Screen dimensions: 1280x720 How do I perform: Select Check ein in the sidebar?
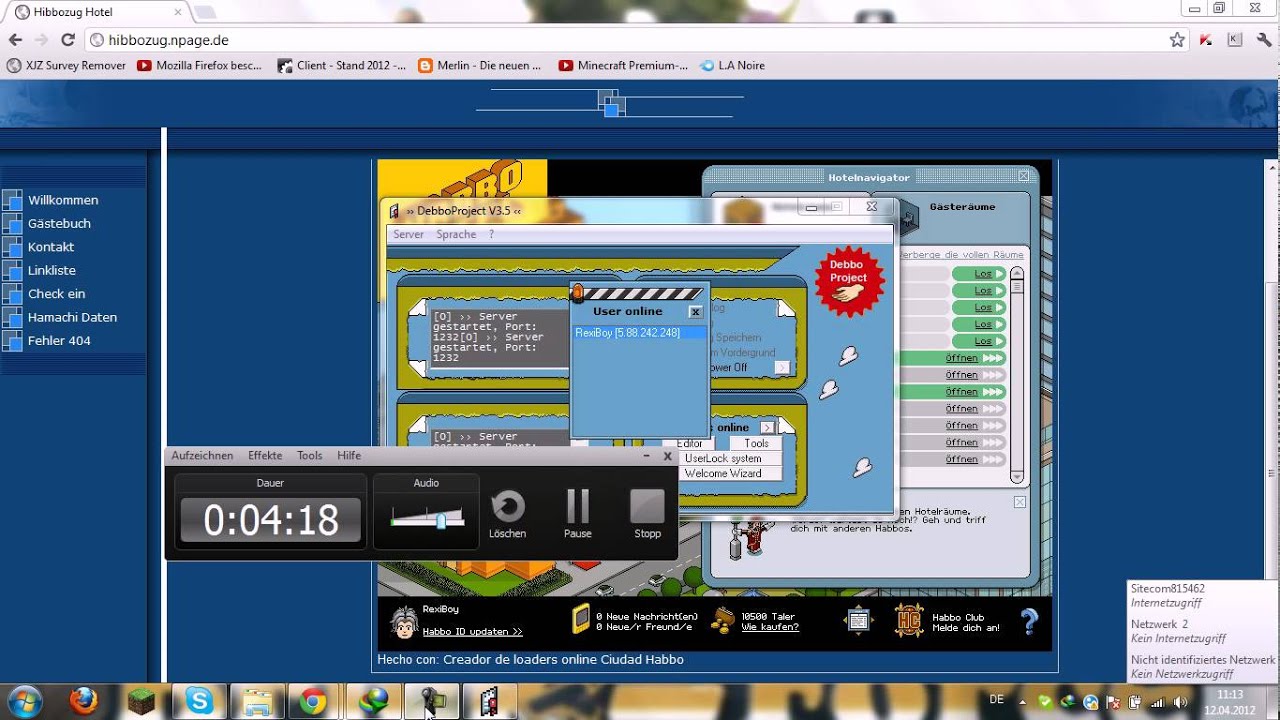pos(56,294)
